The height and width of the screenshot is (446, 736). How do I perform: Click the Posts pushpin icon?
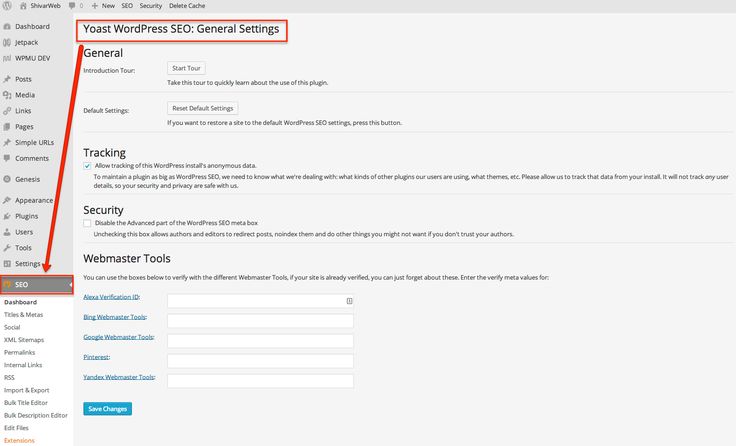pos(7,79)
